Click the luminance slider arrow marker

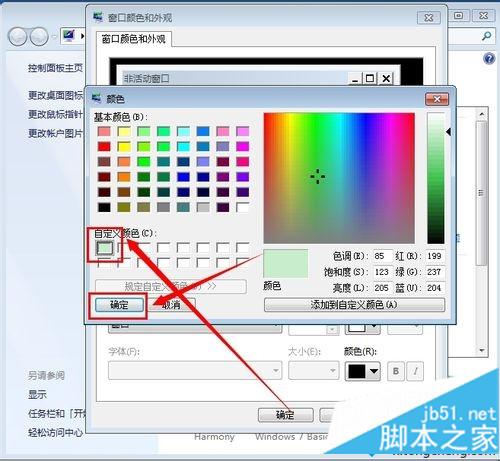coord(449,132)
